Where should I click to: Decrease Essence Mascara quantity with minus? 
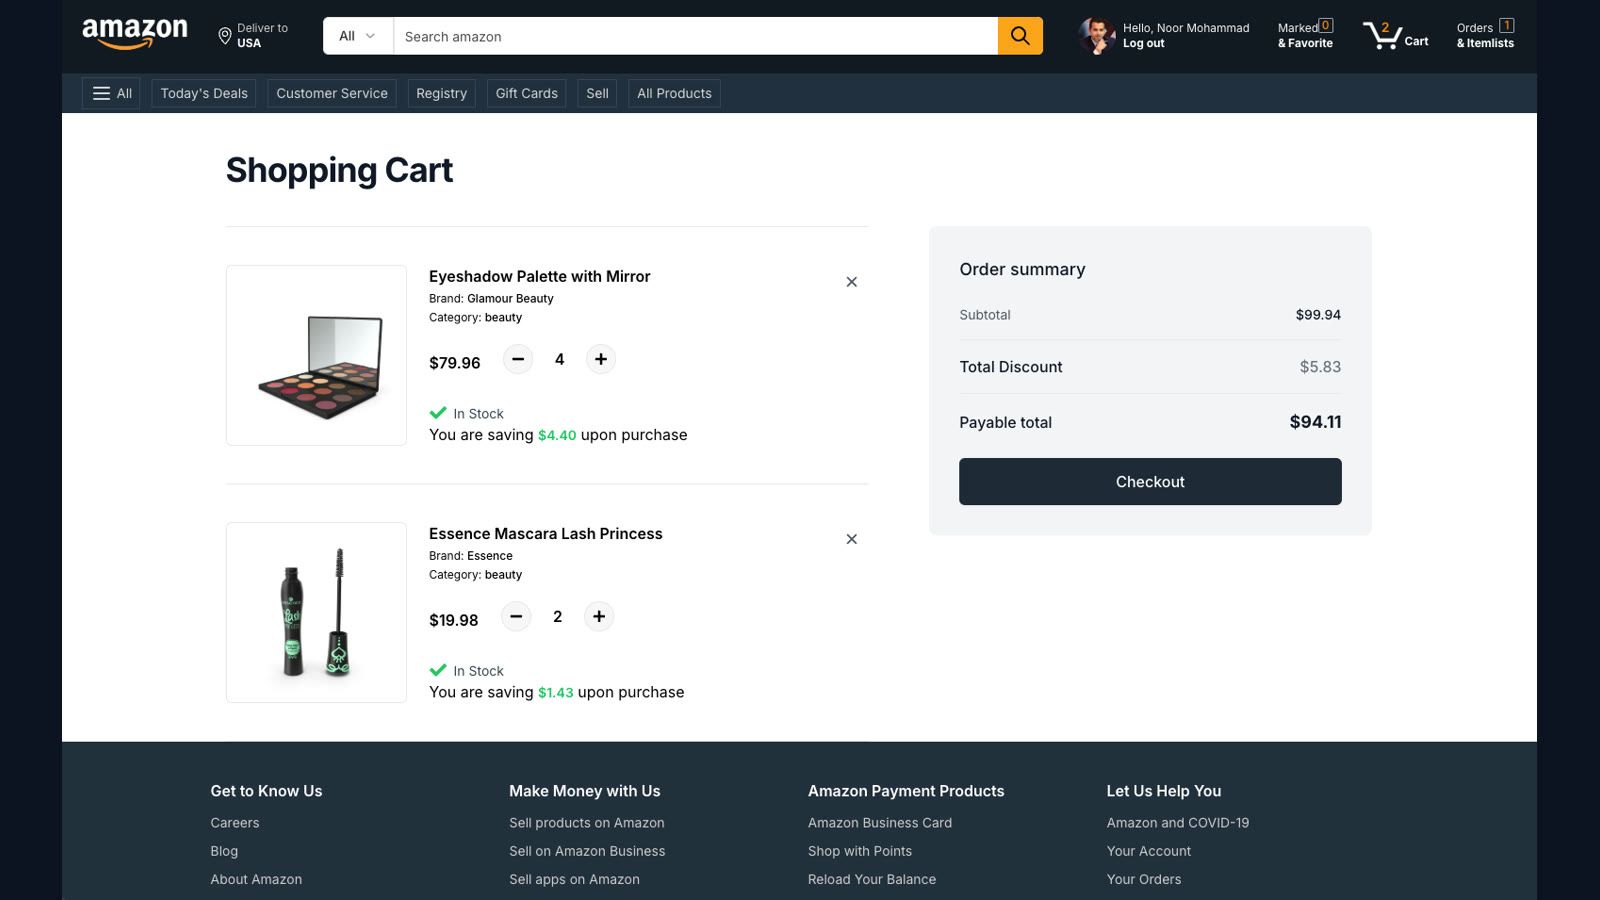[x=516, y=616]
